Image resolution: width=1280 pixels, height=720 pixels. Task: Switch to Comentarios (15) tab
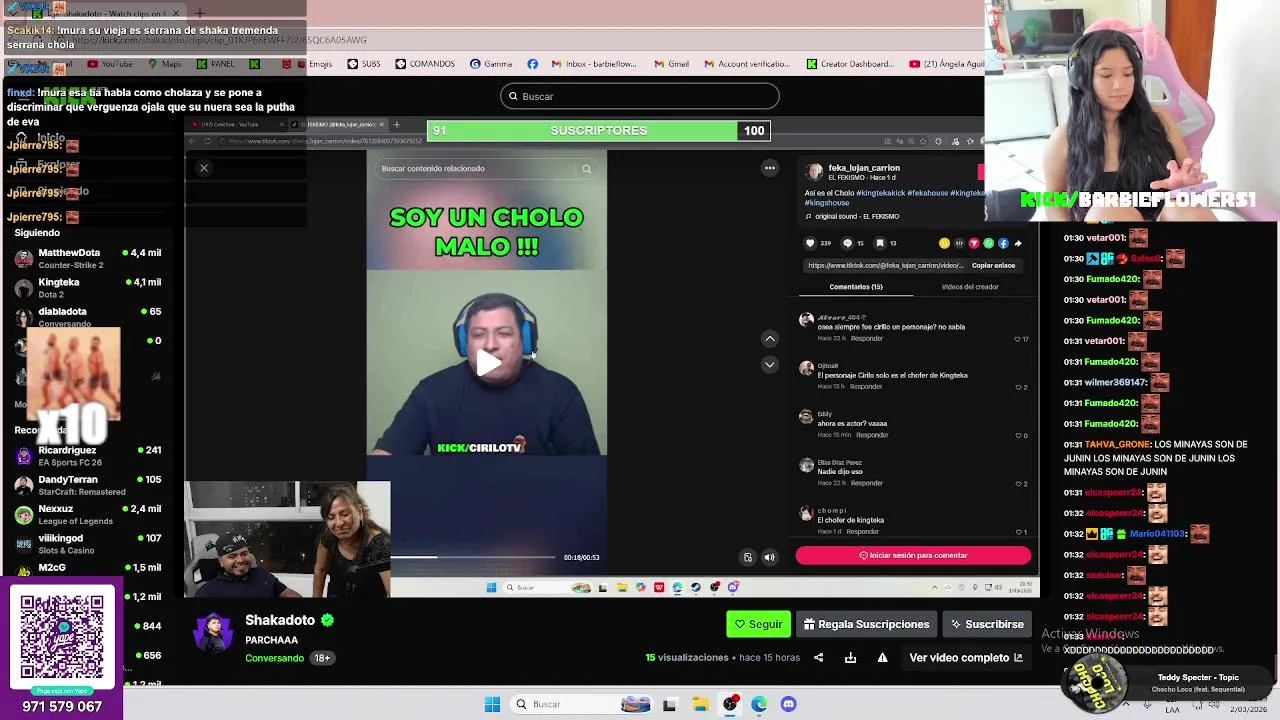pos(856,287)
